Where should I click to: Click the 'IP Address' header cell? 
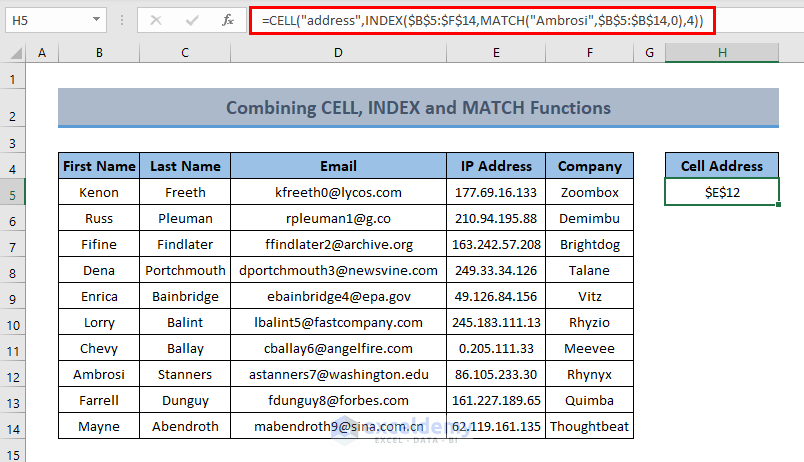pos(496,166)
